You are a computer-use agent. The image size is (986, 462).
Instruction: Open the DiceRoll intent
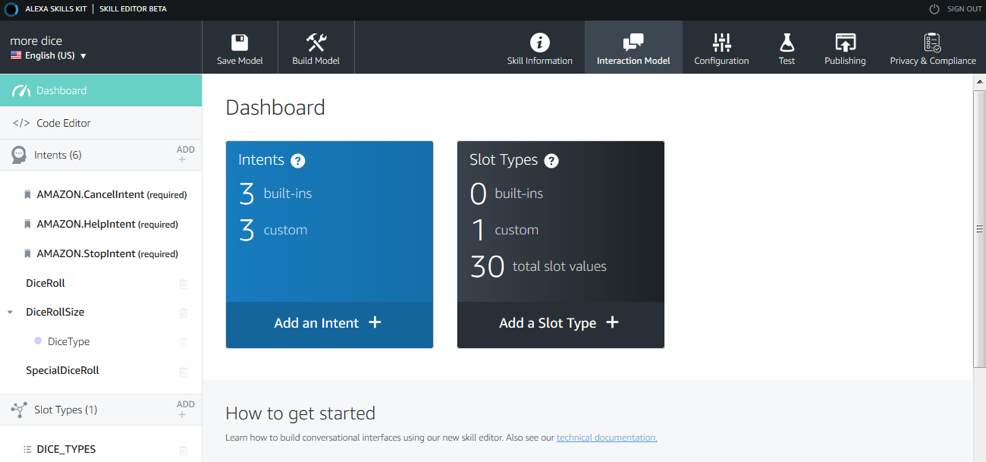point(45,283)
